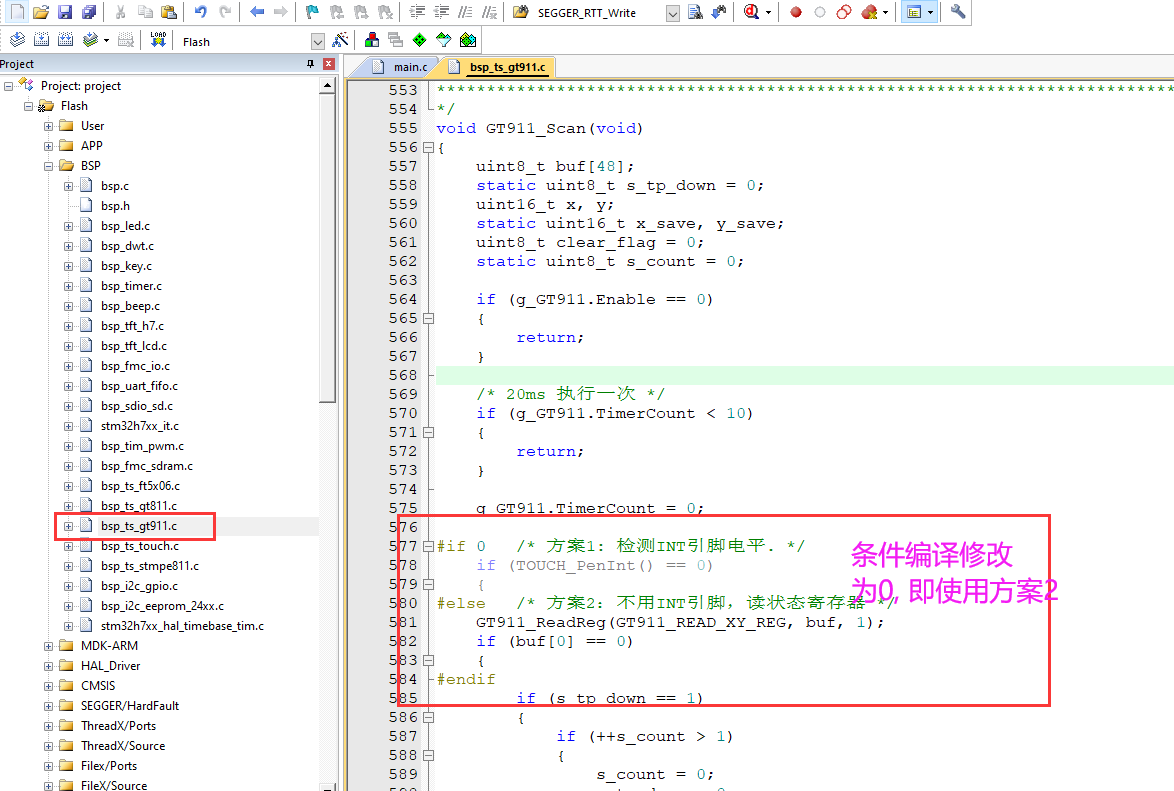
Task: Open Find in Files dialog
Action: tap(521, 12)
